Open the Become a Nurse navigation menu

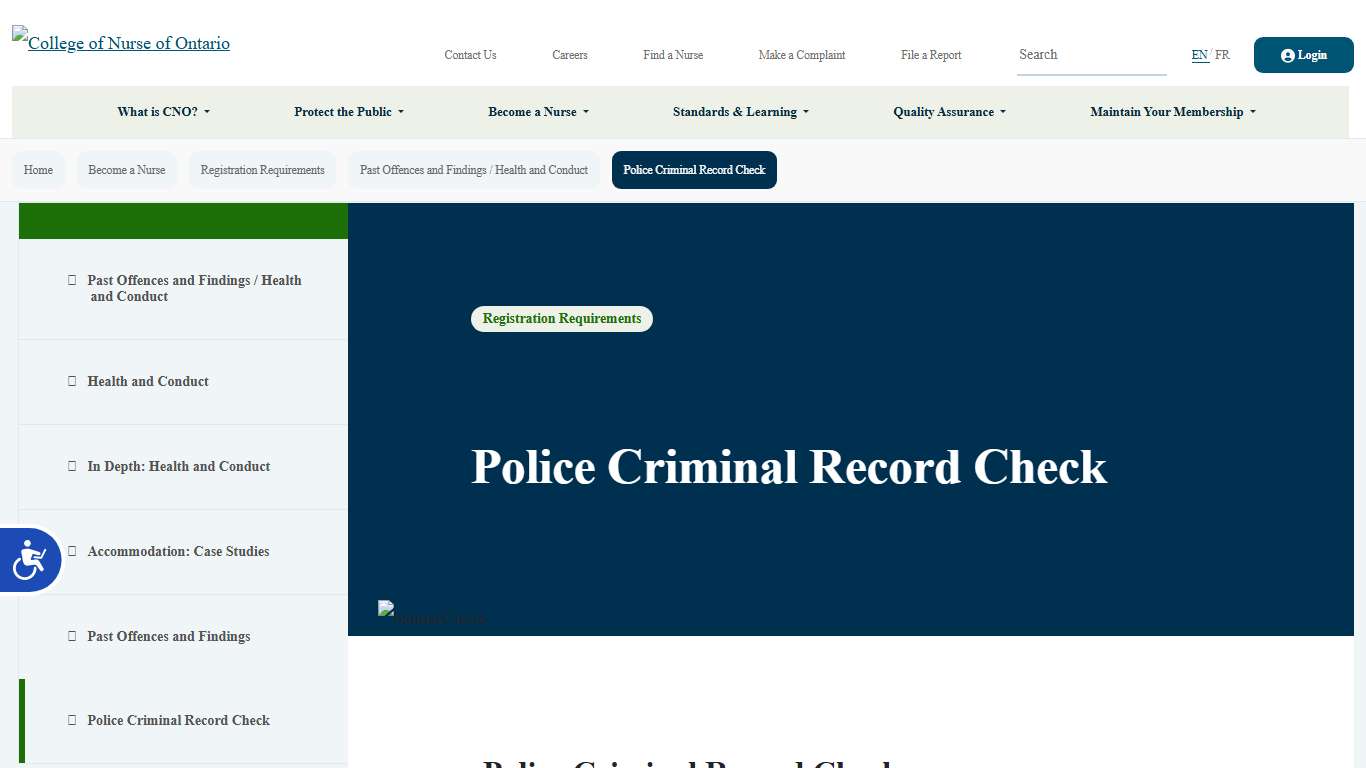pos(538,112)
